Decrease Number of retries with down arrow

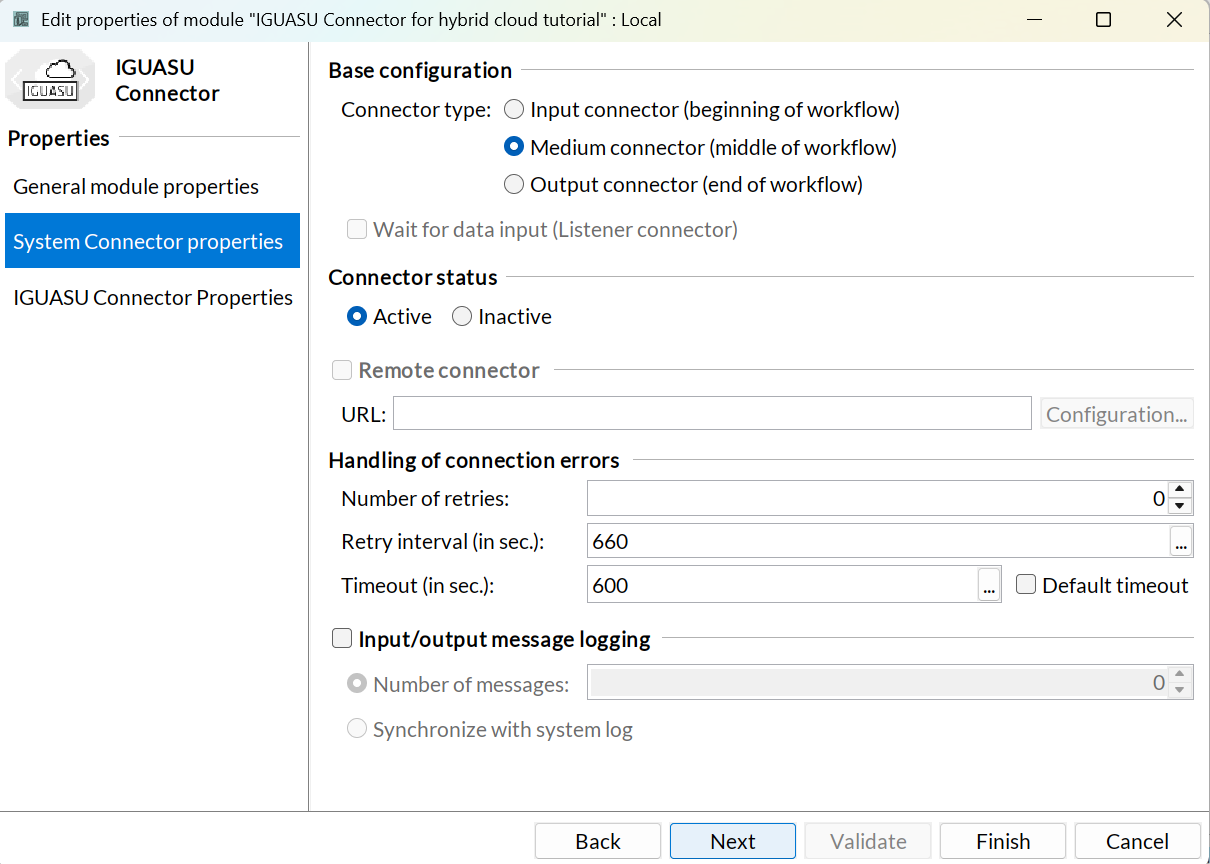[1180, 507]
